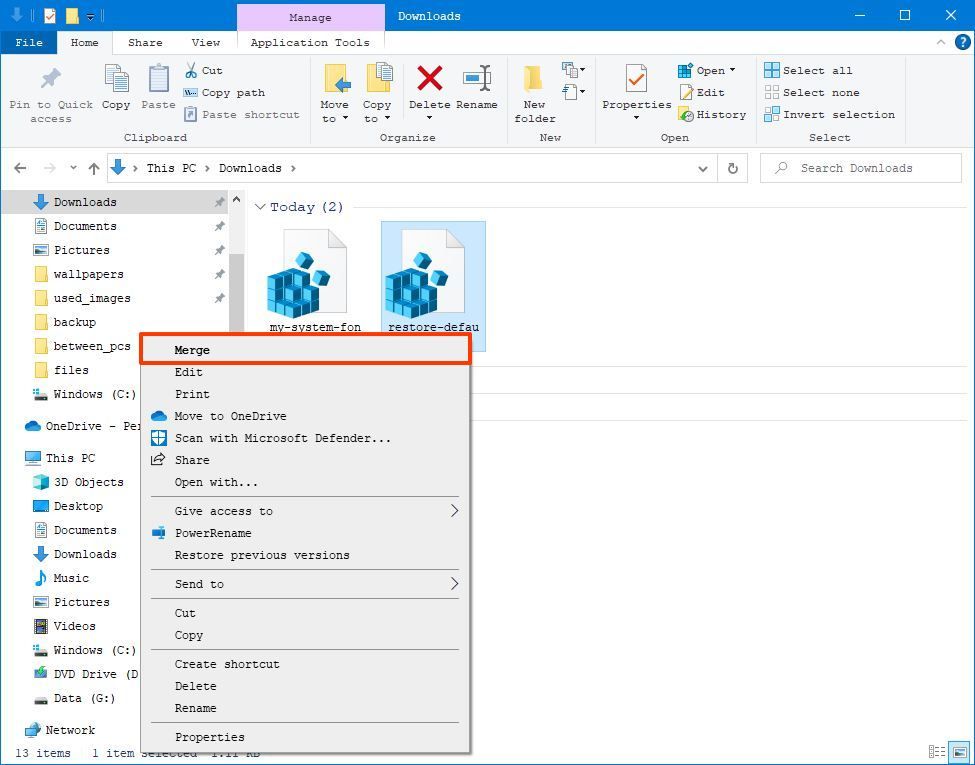Viewport: 975px width, 765px height.
Task: Invert the current selection
Action: 830,114
